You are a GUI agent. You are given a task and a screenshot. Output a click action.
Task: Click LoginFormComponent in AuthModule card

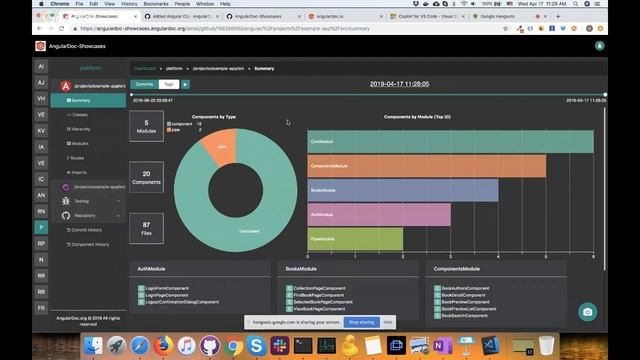pyautogui.click(x=167, y=288)
